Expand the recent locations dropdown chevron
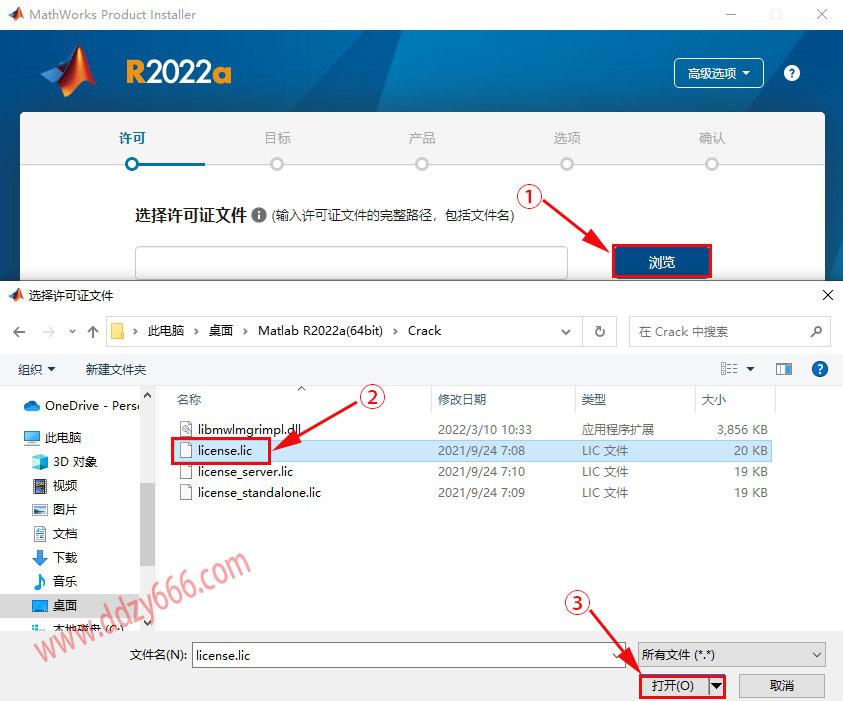Image resolution: width=843 pixels, height=701 pixels. (x=72, y=332)
